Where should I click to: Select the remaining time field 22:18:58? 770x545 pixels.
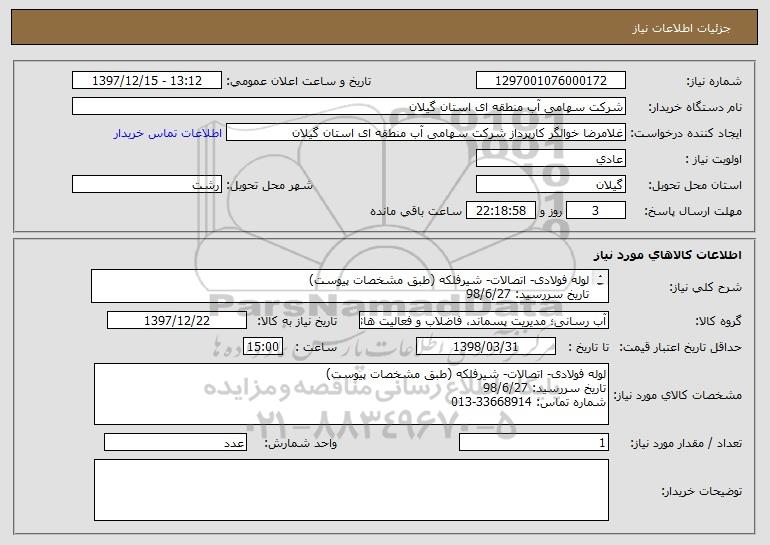click(500, 211)
